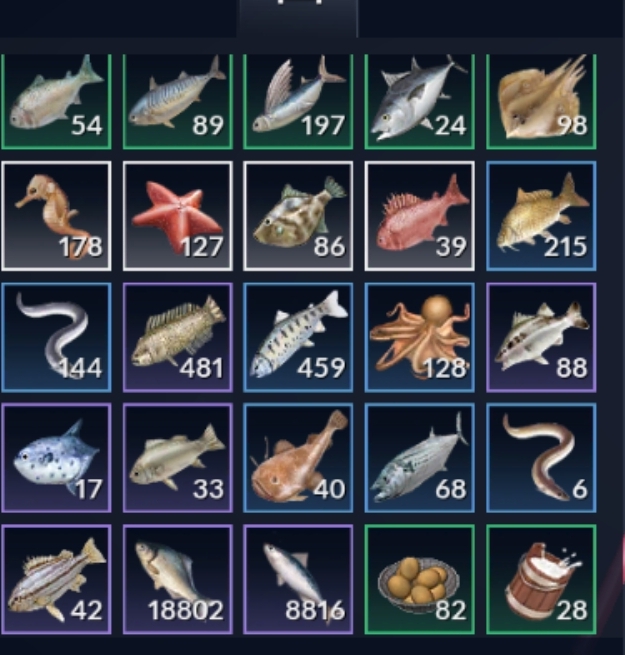This screenshot has width=625, height=655.
Task: Select the golden carp with 215
Action: (x=541, y=216)
